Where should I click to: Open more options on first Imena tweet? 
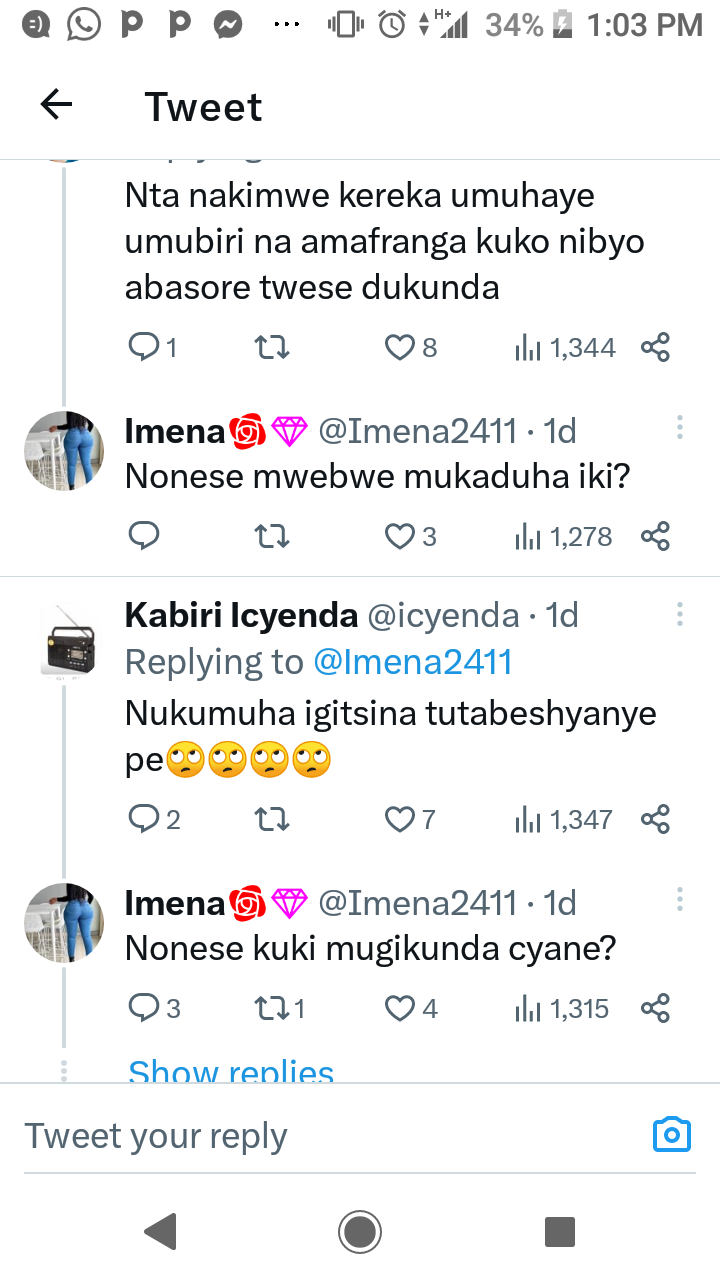pyautogui.click(x=680, y=428)
